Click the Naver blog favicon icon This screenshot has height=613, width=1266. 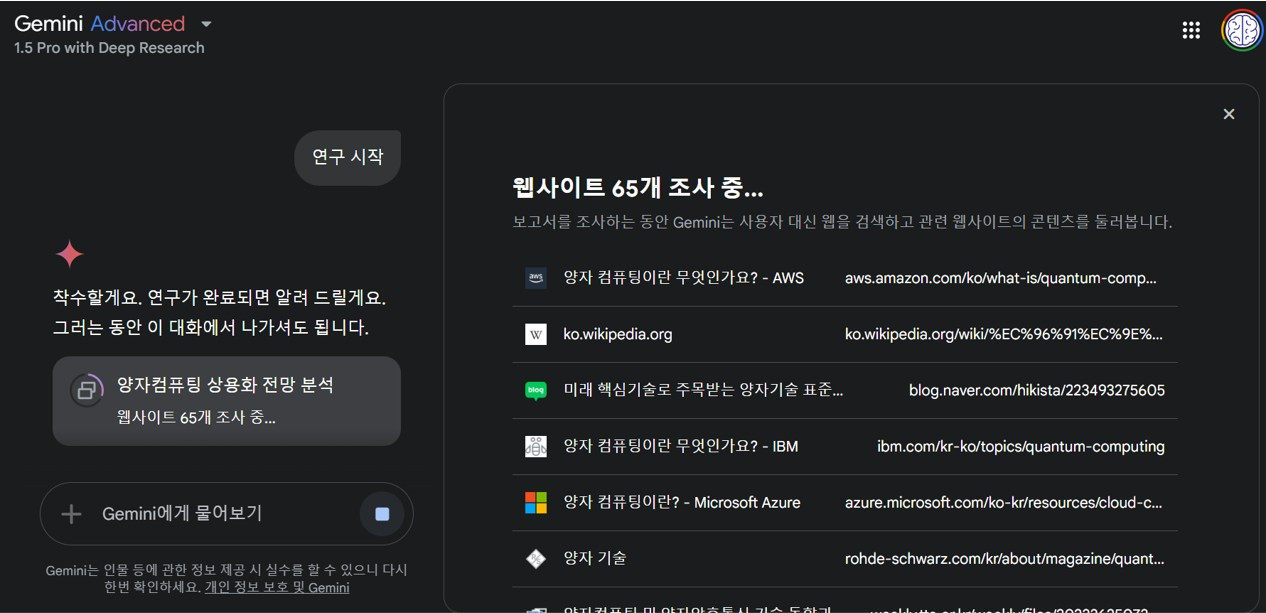pyautogui.click(x=536, y=390)
